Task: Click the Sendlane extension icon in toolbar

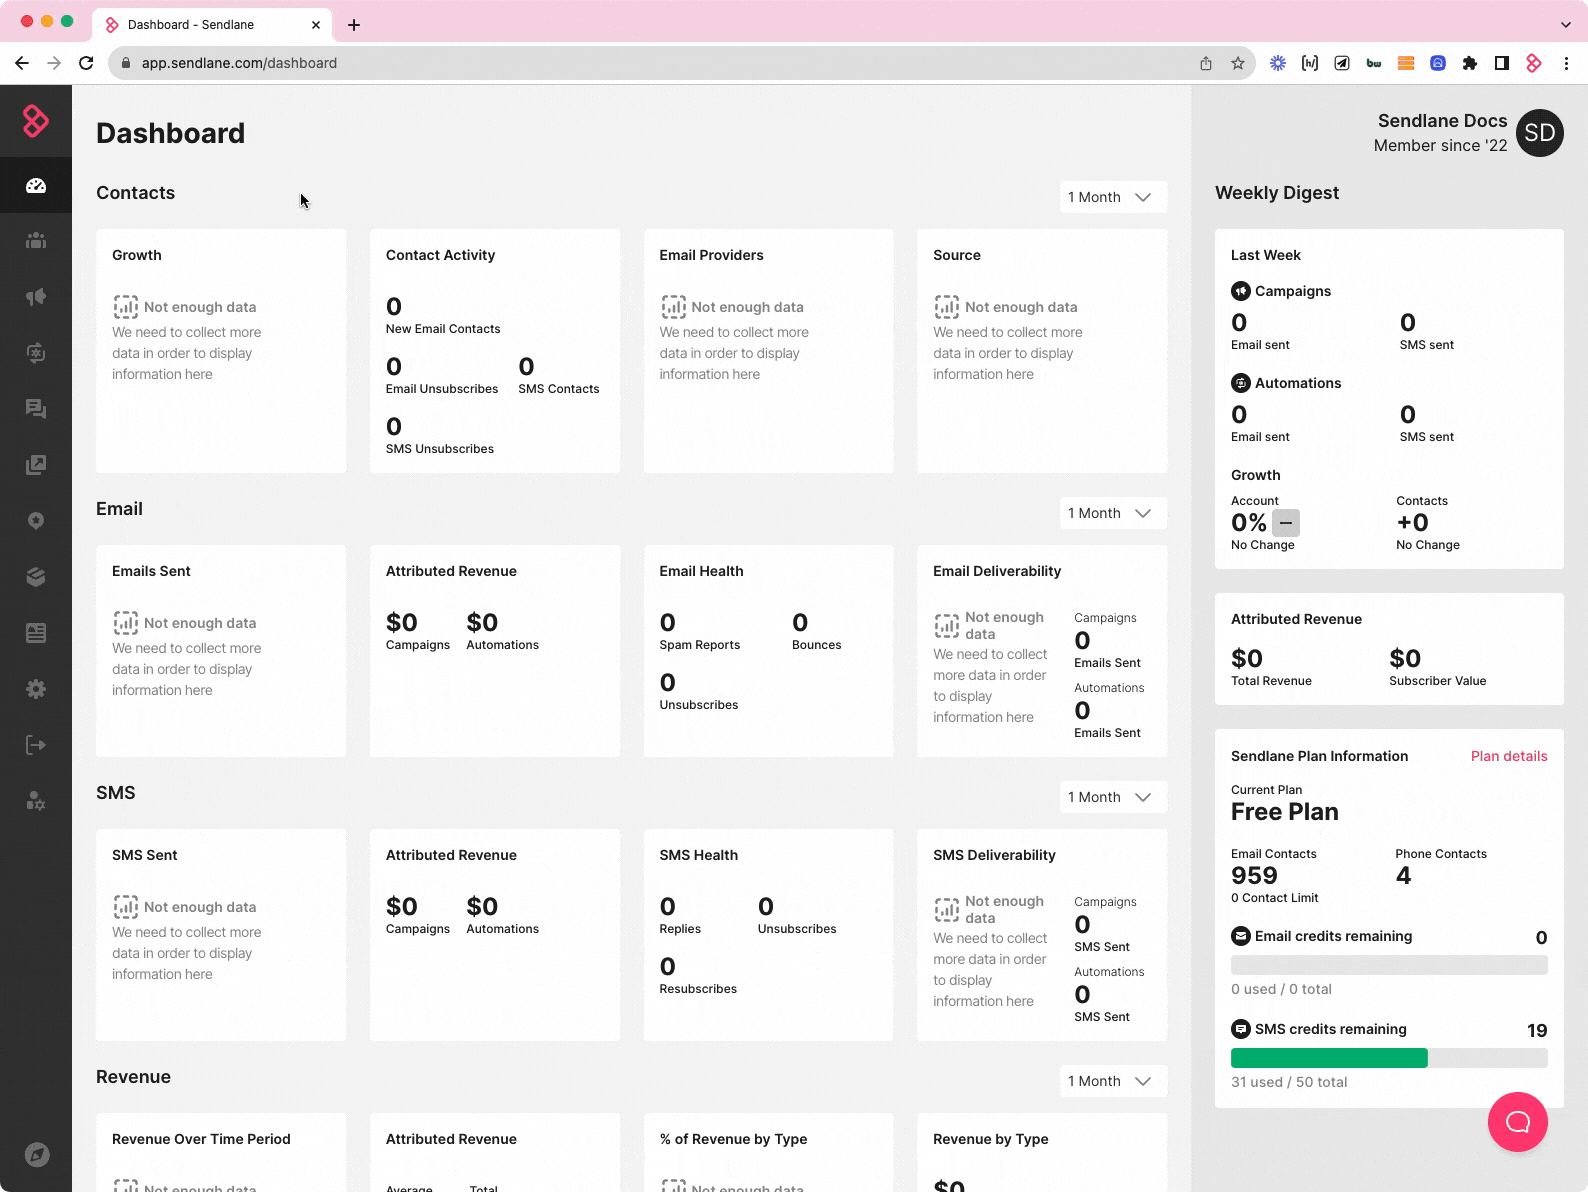Action: (x=1534, y=63)
